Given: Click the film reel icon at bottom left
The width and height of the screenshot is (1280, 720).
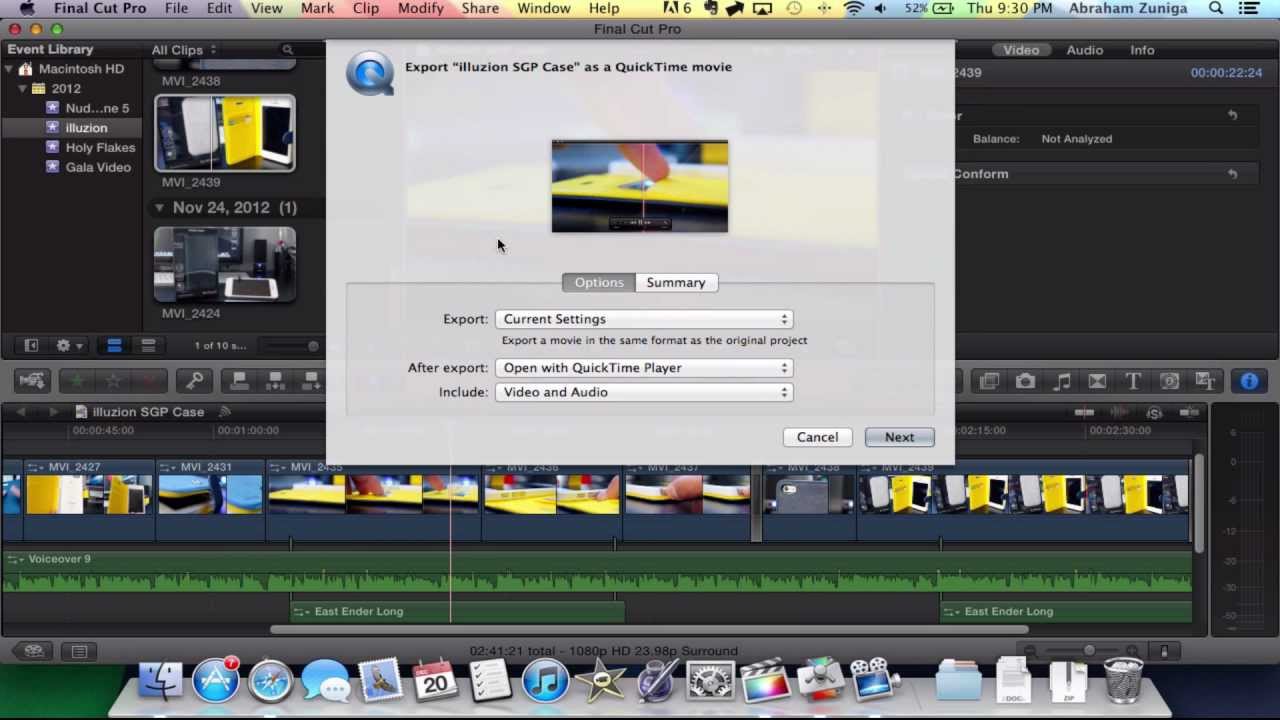Looking at the screenshot, I should click(x=33, y=652).
